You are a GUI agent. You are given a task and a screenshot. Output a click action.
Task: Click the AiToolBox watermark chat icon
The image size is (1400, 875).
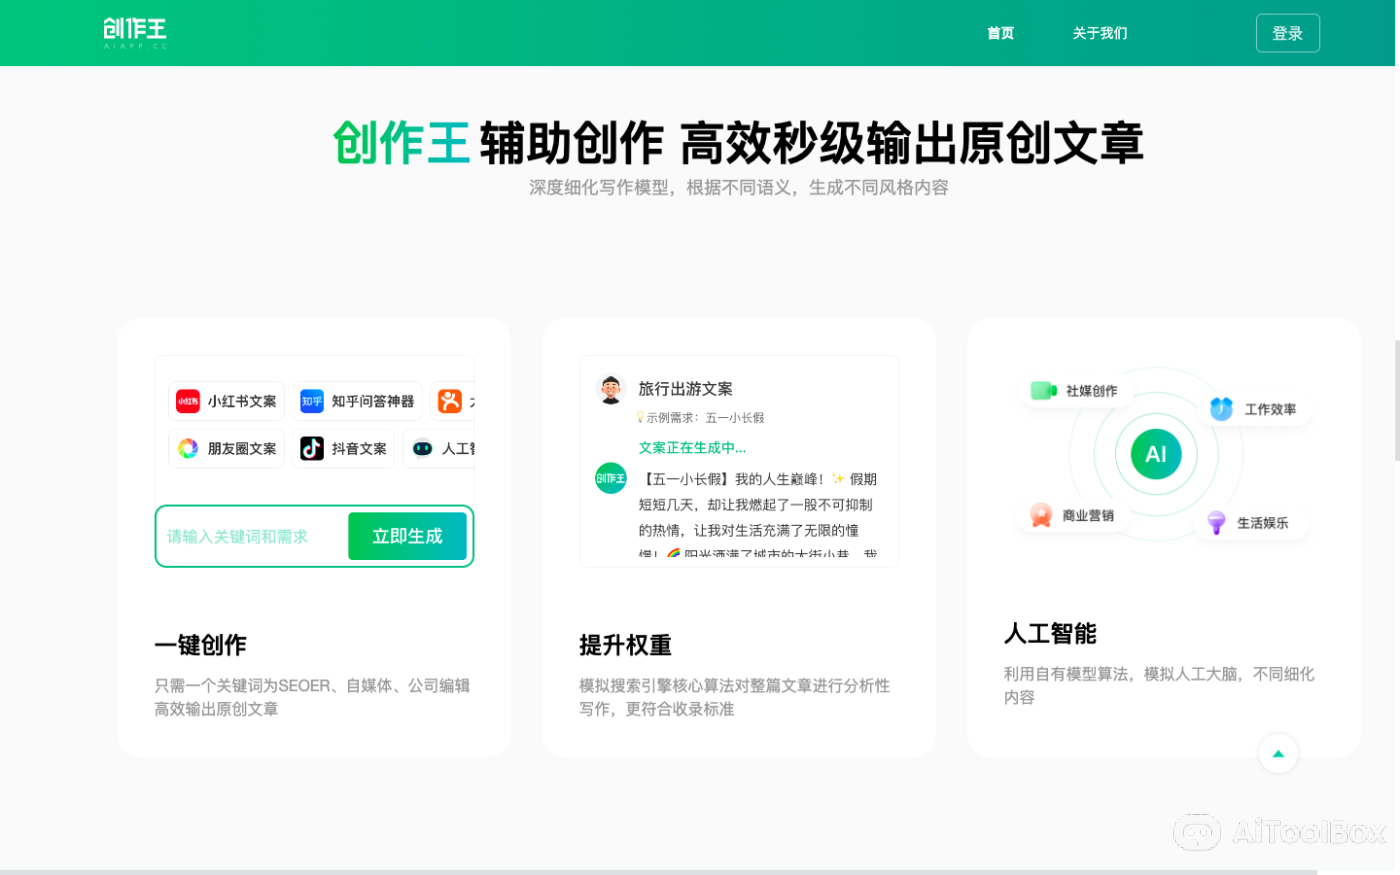[x=1199, y=832]
